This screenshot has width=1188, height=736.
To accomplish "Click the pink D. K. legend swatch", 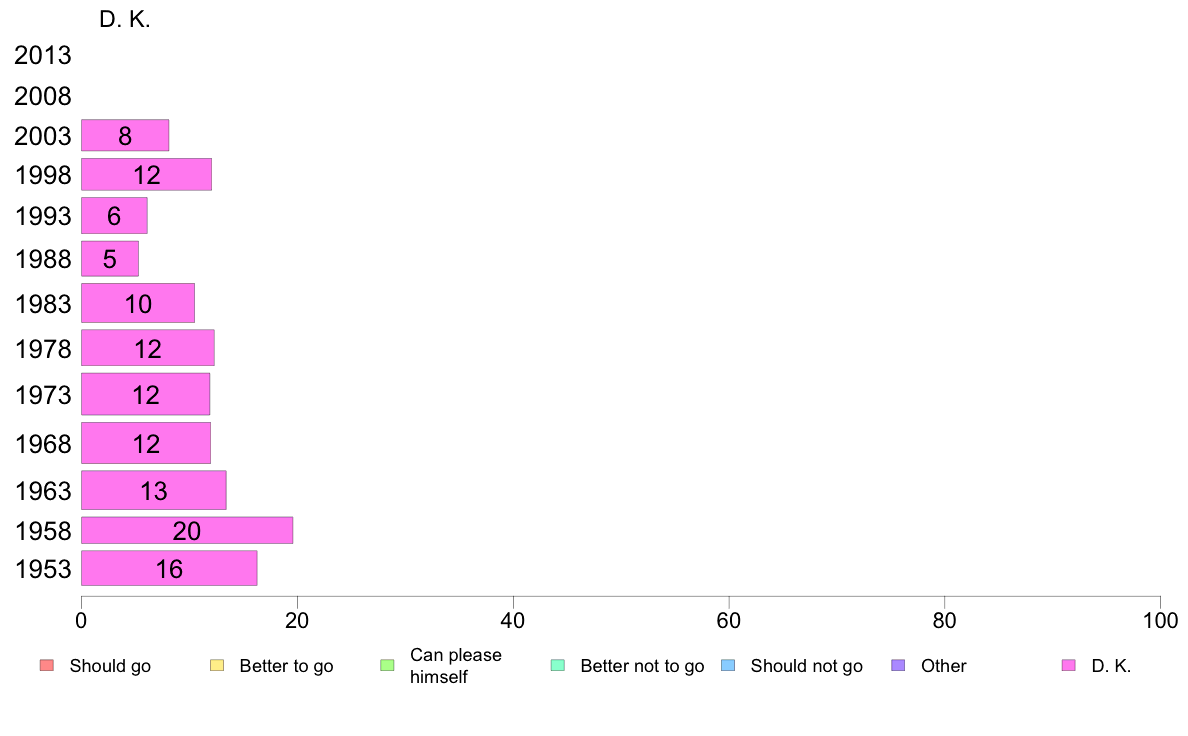I will 1068,666.
